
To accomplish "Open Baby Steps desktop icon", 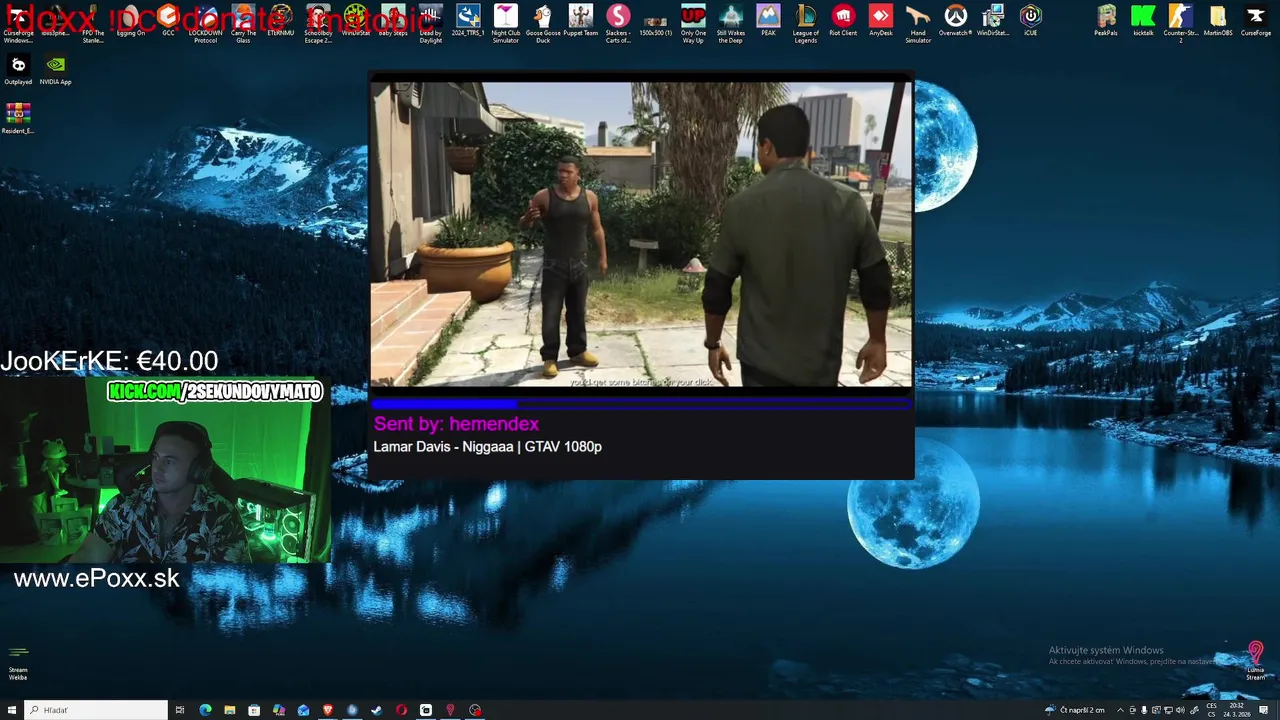I will 393,21.
